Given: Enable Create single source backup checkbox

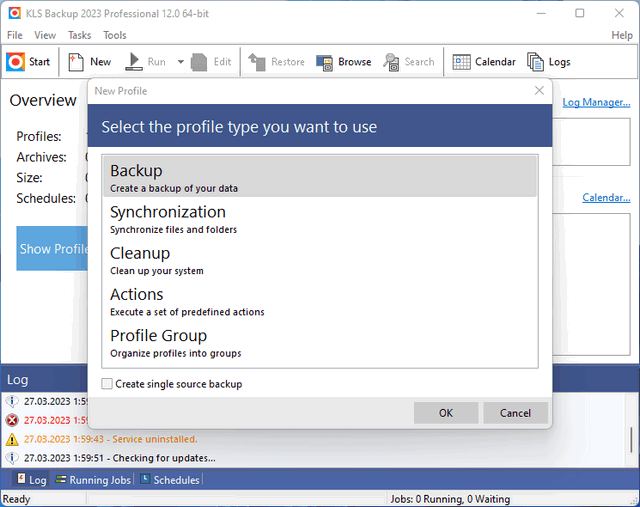Looking at the screenshot, I should [108, 384].
